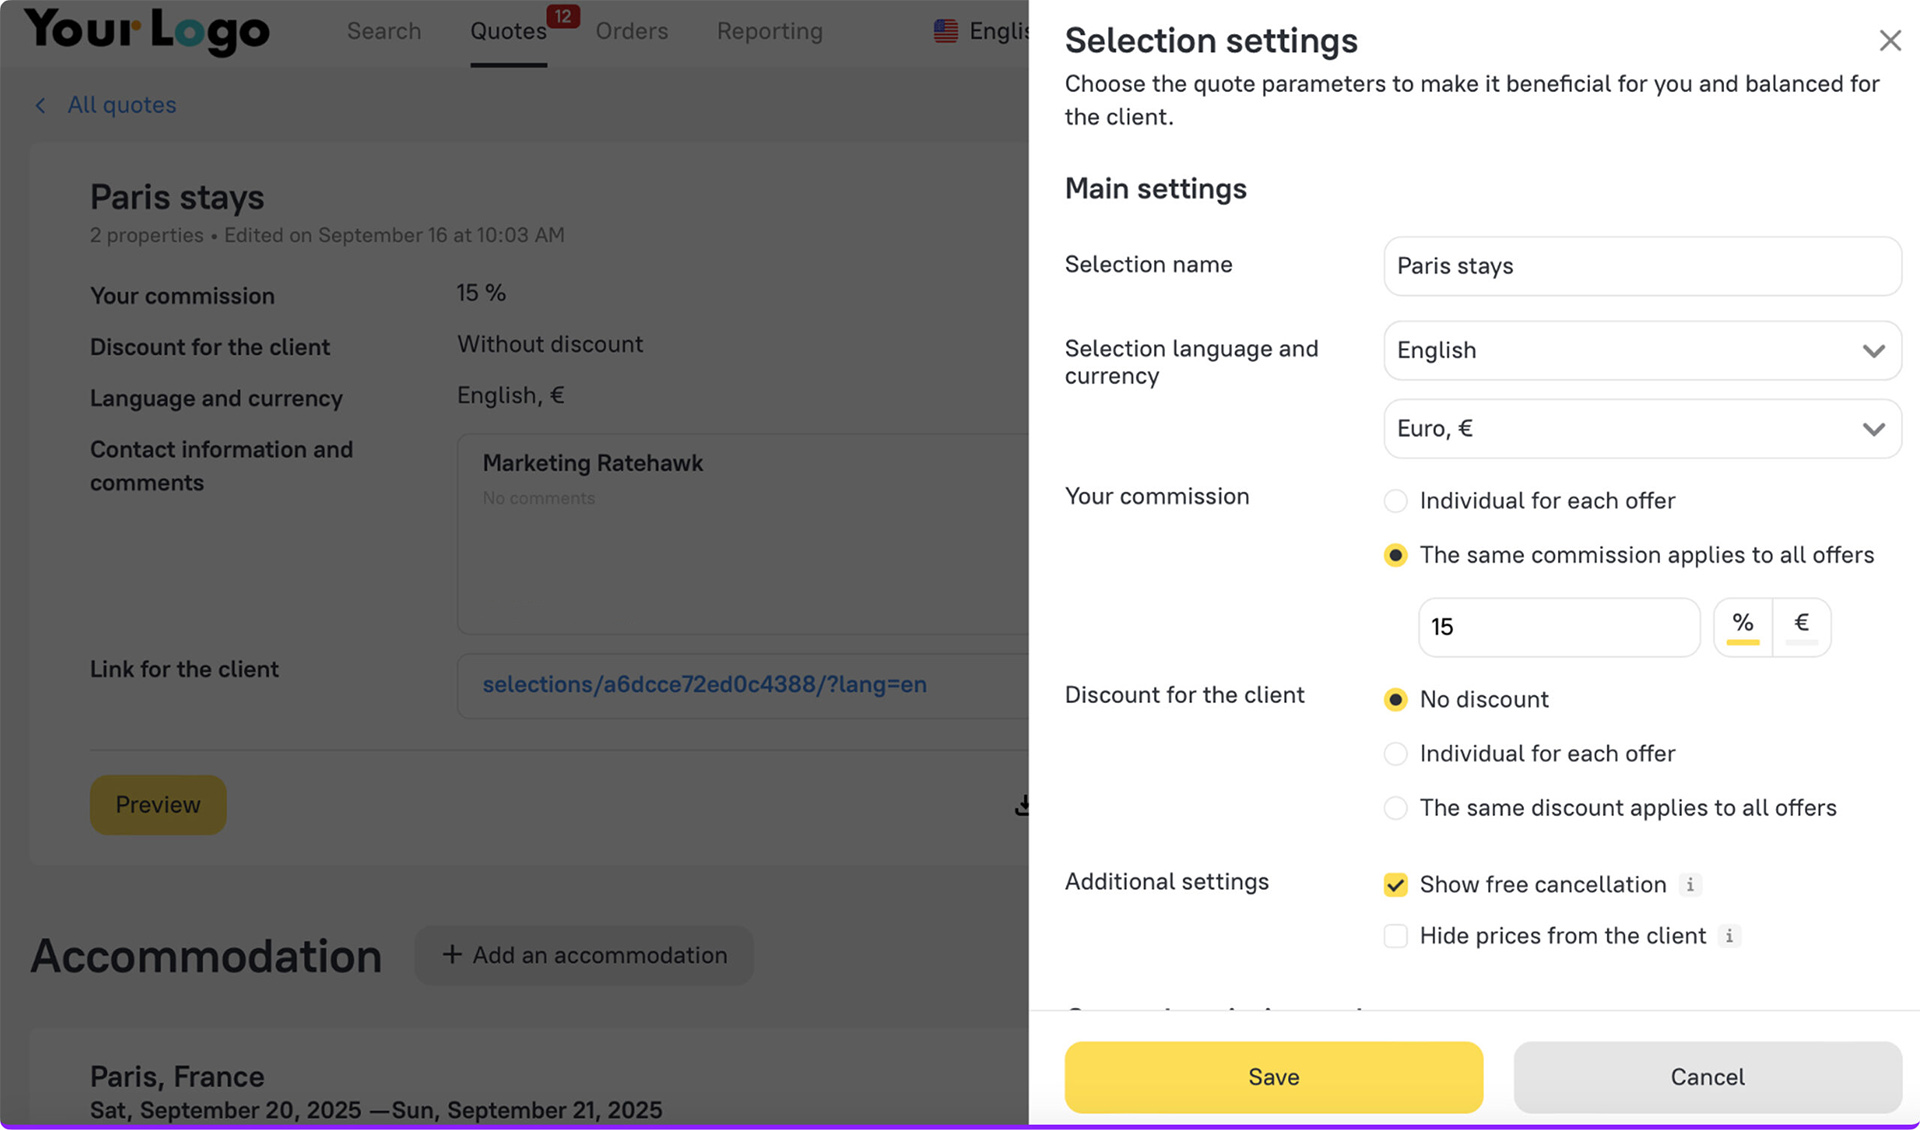Go to the Reporting tab
1920x1130 pixels.
769,31
